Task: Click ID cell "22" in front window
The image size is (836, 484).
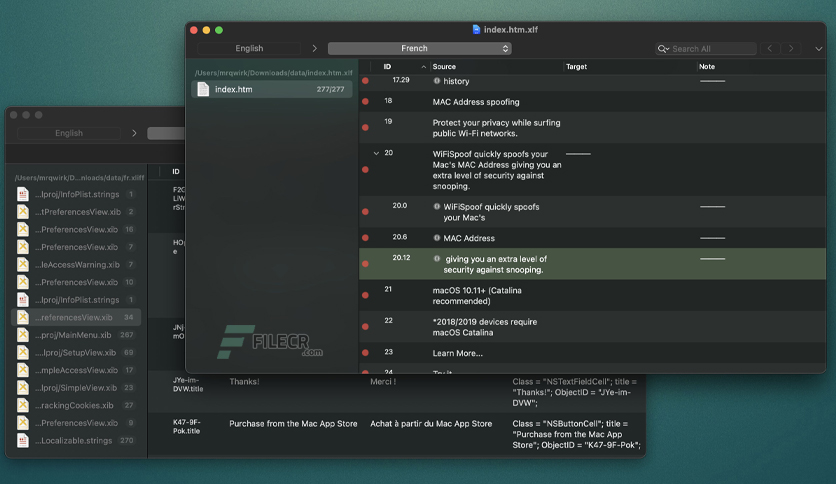Action: [x=388, y=320]
